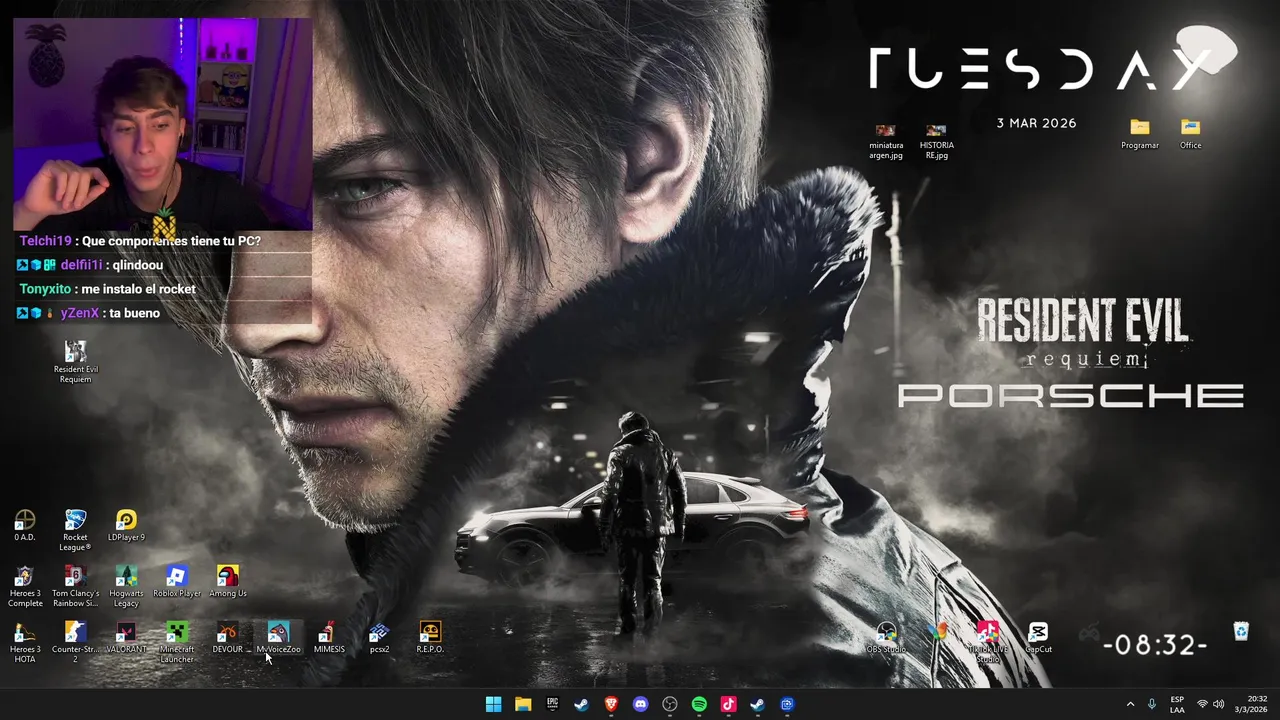Select the R.E.P.O. shortcut
This screenshot has width=1280, height=720.
tap(430, 638)
